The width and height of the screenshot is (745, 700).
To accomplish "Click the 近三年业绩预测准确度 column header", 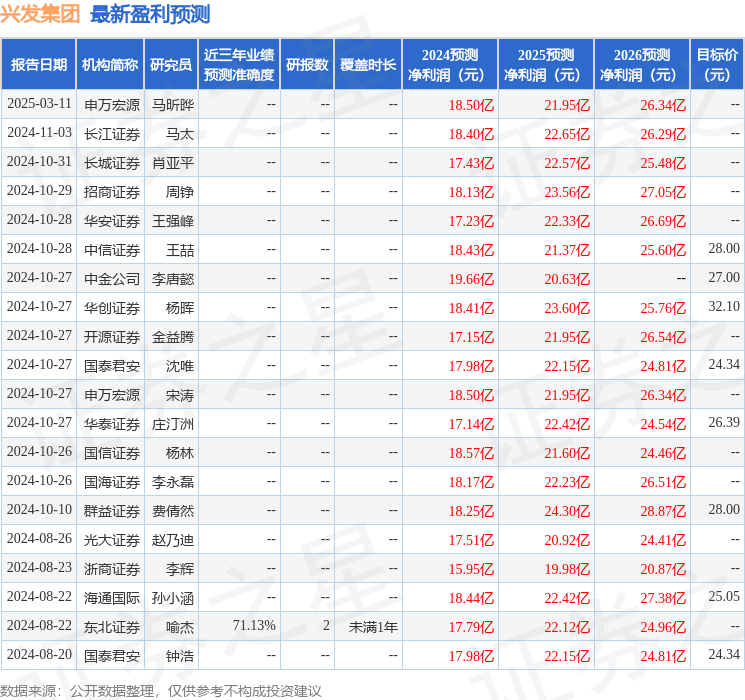I will 239,65.
